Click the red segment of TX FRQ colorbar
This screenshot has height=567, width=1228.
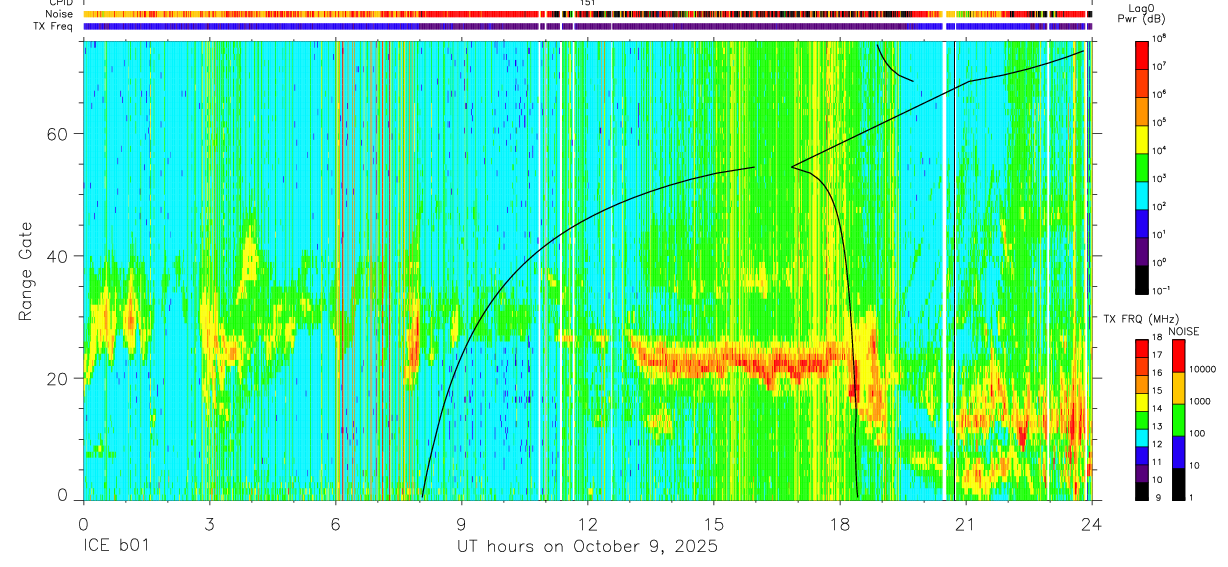point(1142,348)
